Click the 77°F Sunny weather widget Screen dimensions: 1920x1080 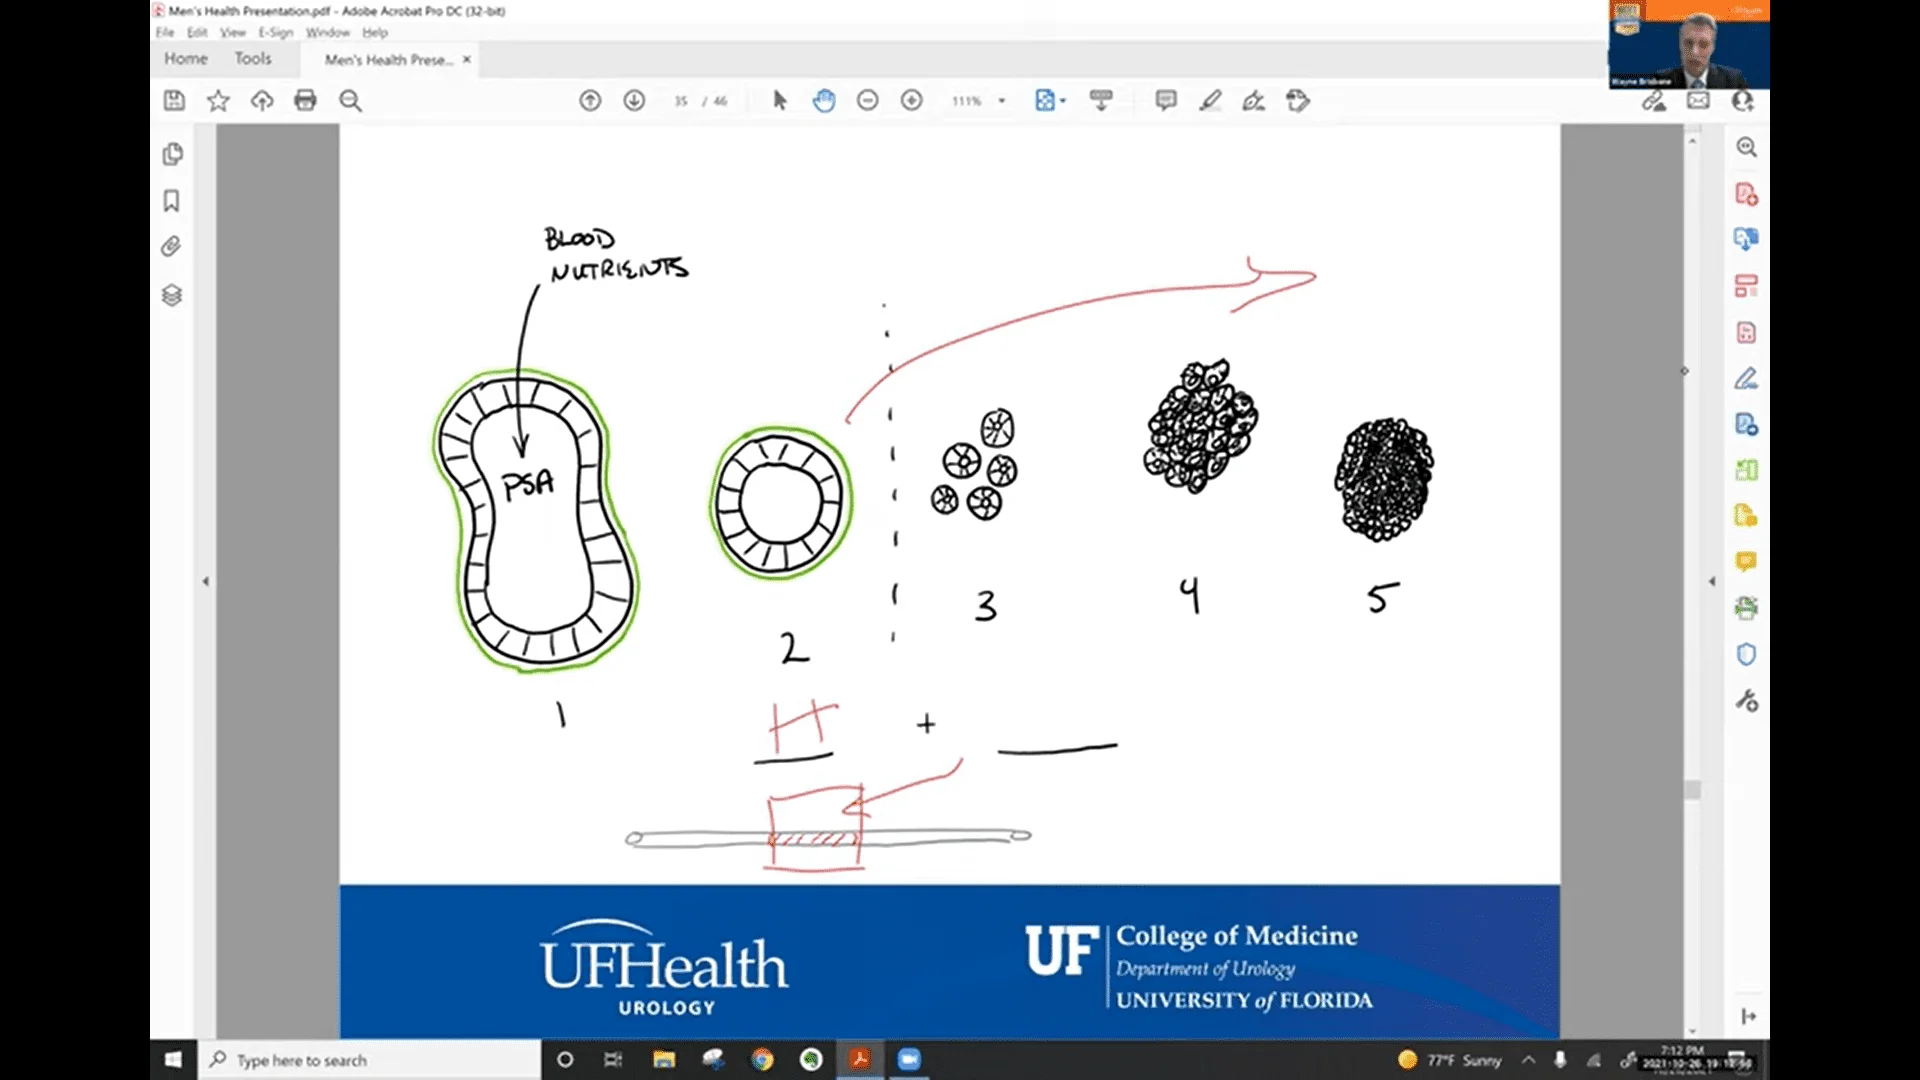(1450, 1060)
